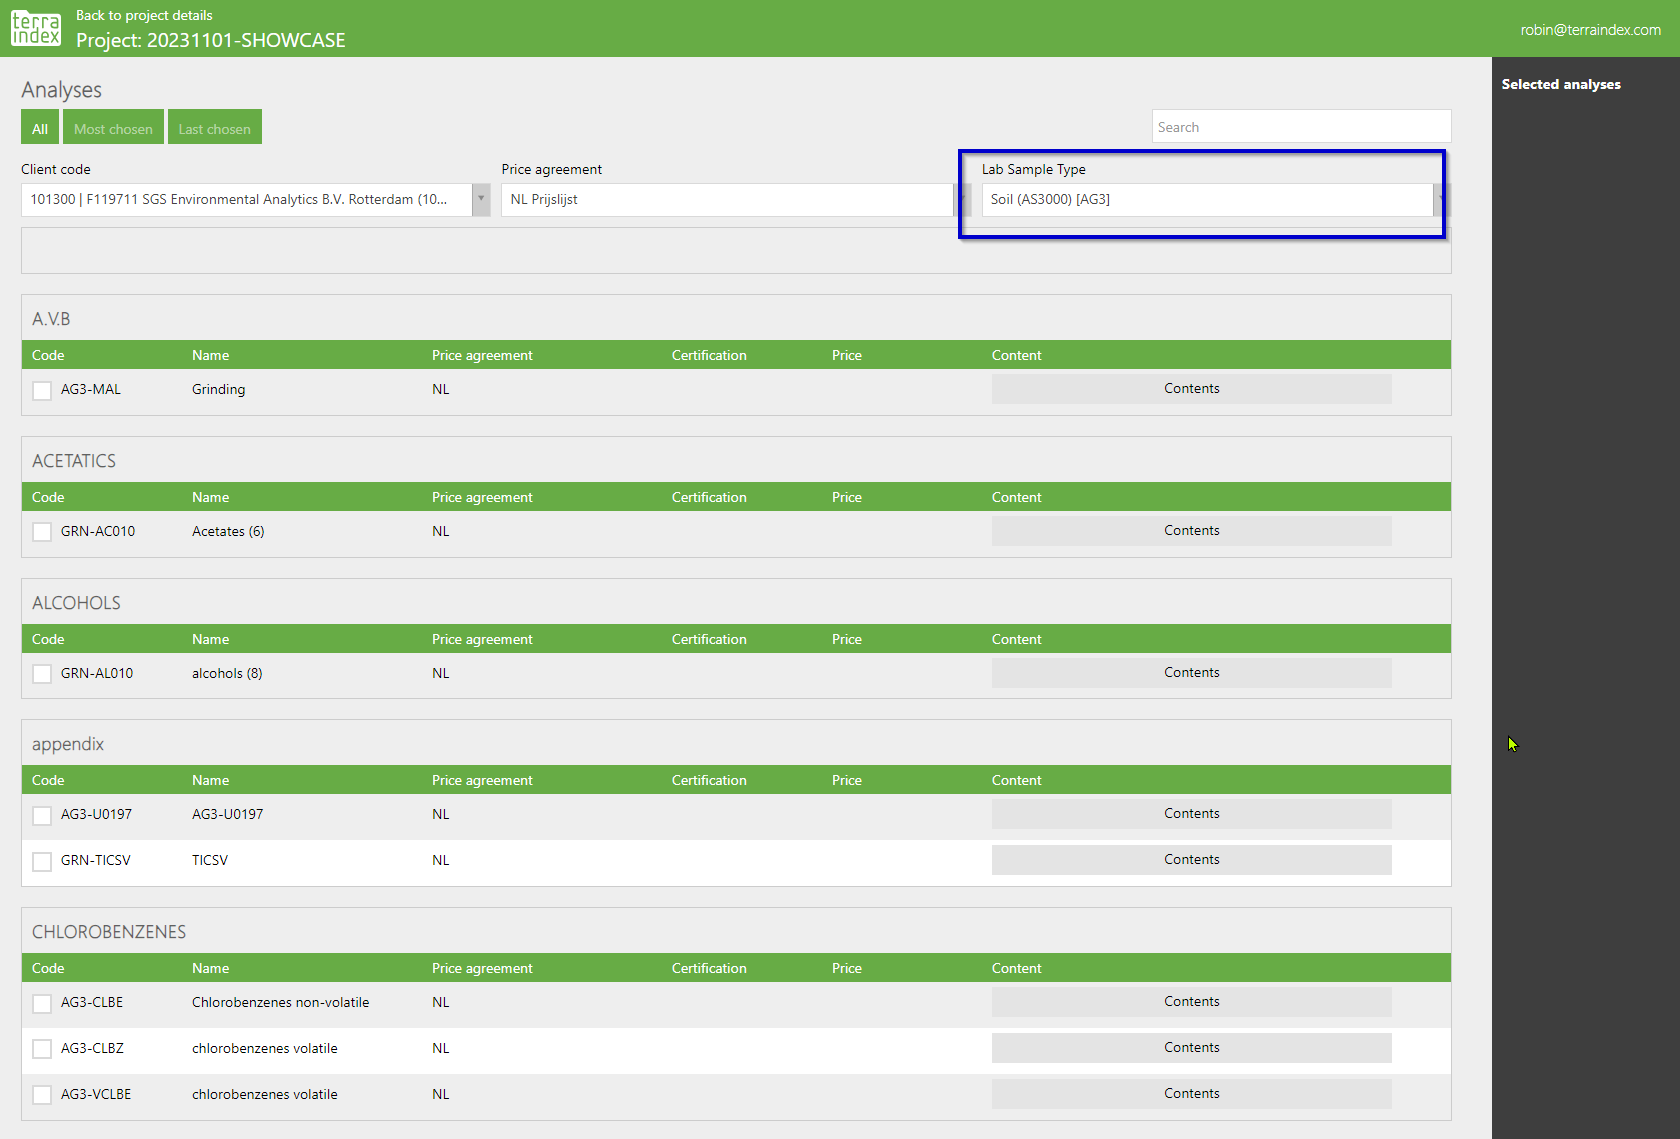The width and height of the screenshot is (1680, 1139).
Task: Show Contents for Grinding analysis
Action: [x=1191, y=389]
